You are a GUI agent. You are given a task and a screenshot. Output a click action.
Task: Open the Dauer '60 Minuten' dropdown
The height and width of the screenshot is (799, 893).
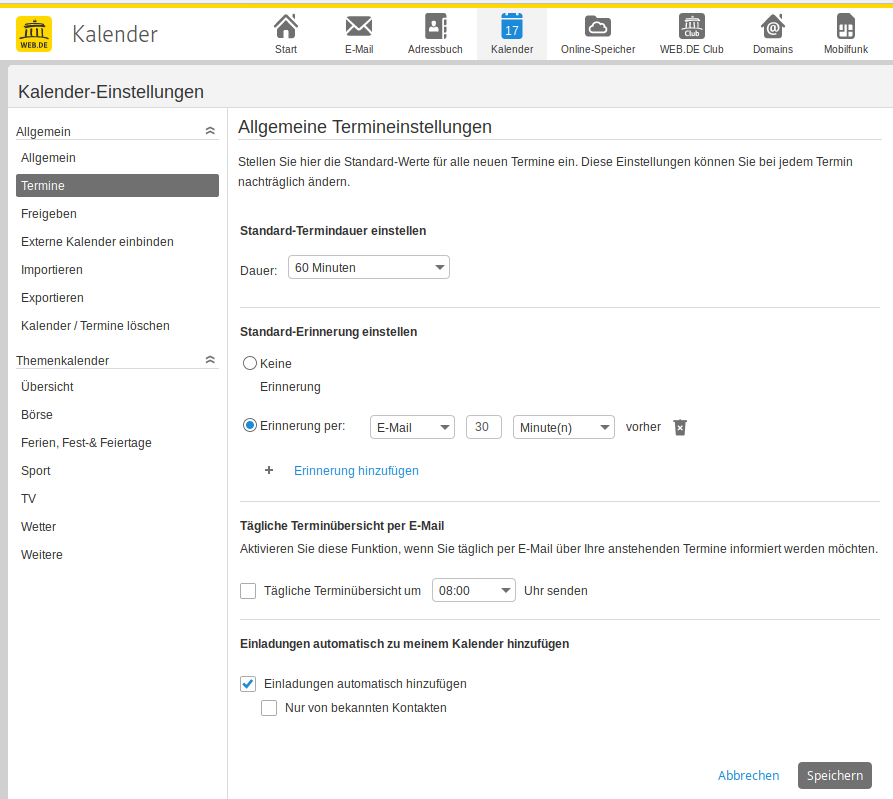pos(368,267)
